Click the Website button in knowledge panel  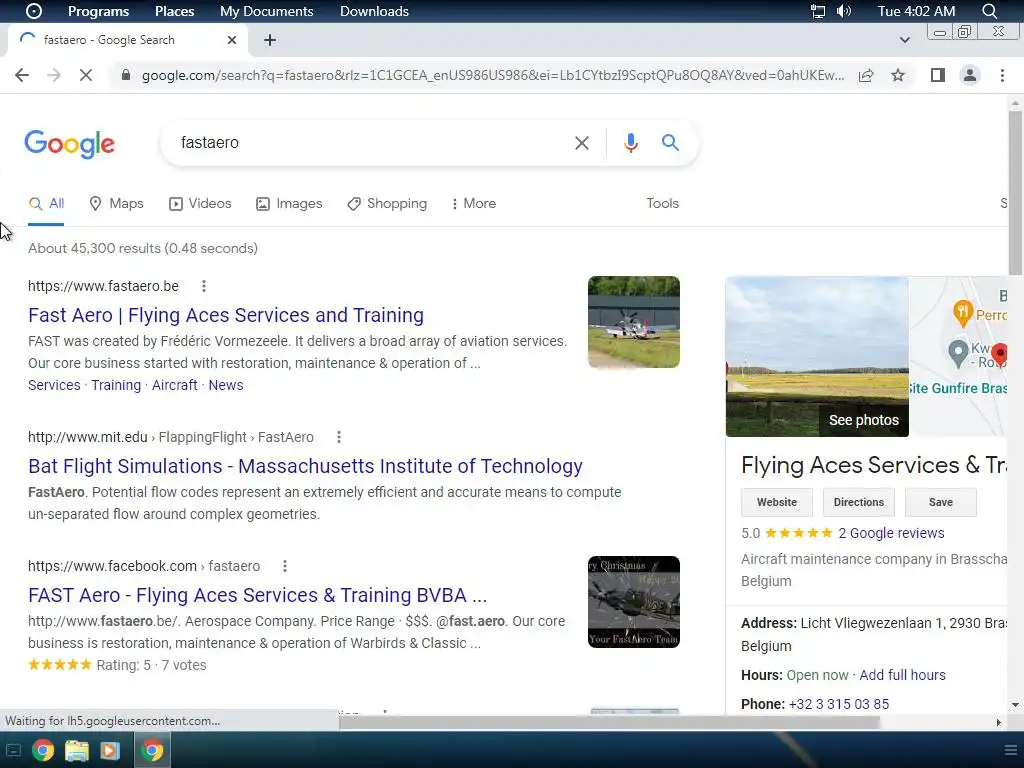(776, 502)
